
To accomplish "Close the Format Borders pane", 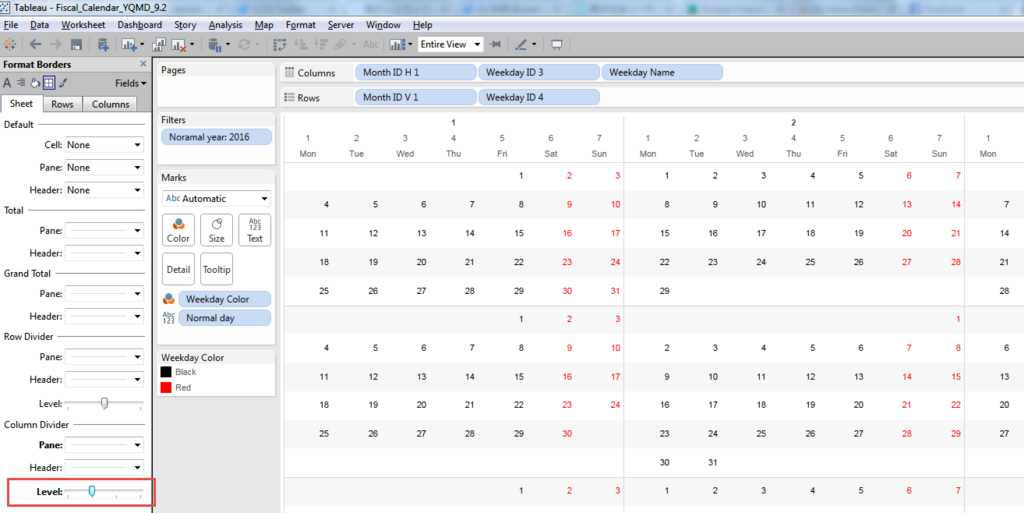I will 143,64.
